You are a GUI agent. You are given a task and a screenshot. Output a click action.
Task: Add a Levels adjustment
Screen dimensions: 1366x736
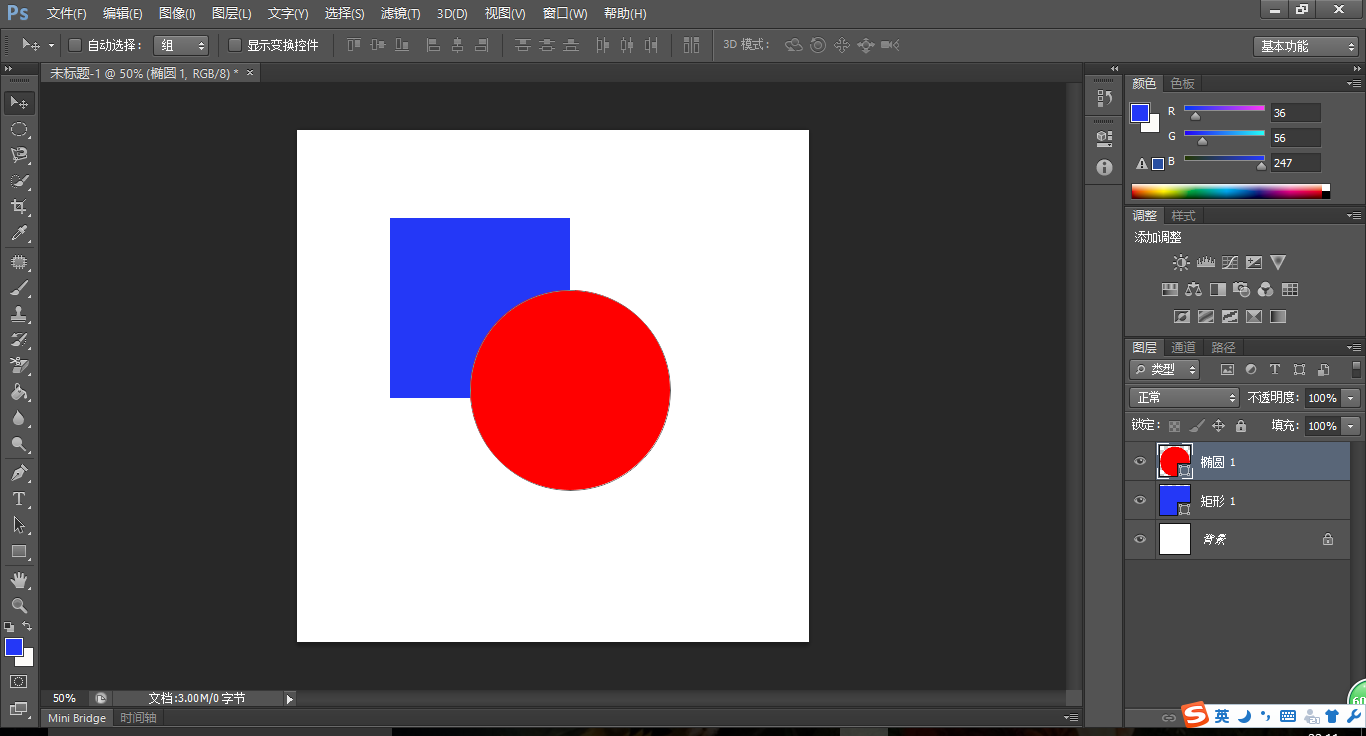click(x=1205, y=263)
